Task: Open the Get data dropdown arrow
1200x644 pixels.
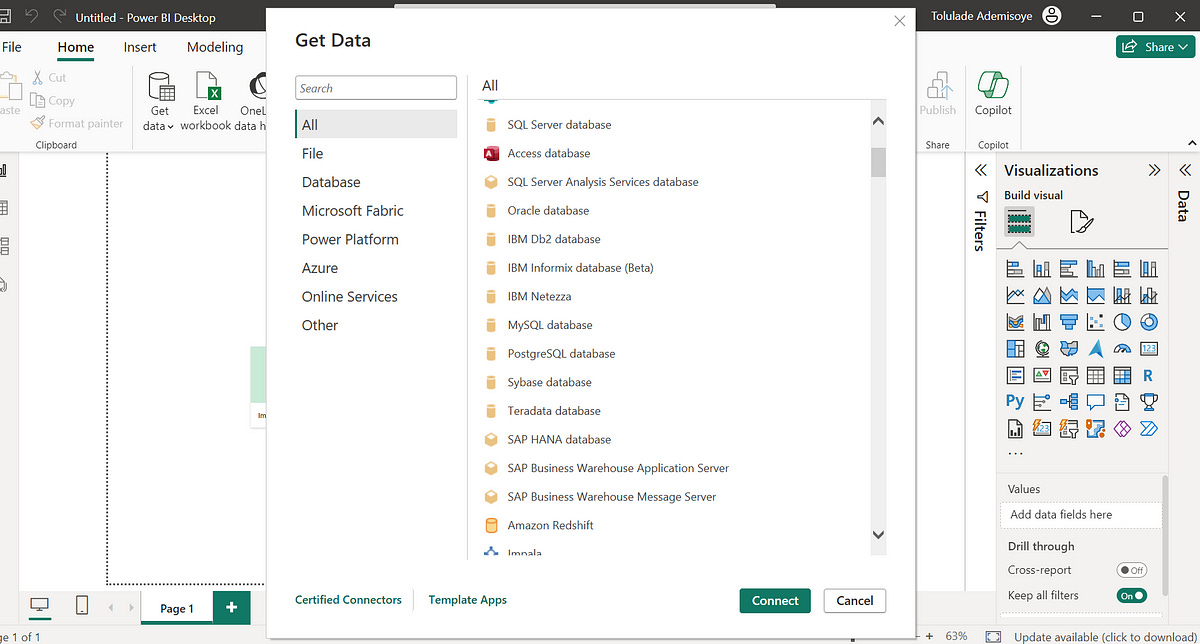Action: [x=170, y=127]
